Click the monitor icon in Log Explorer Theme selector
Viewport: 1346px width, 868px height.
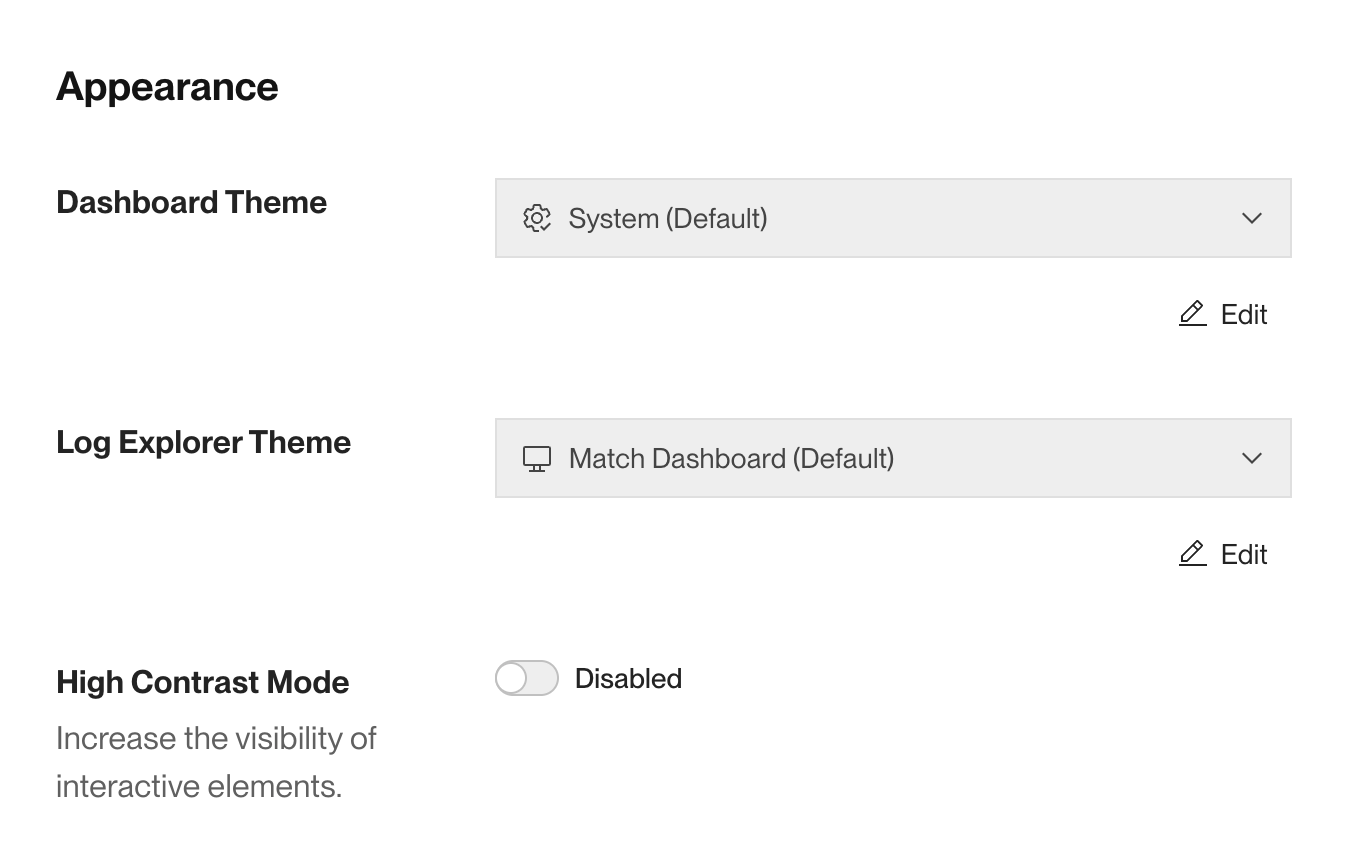537,458
